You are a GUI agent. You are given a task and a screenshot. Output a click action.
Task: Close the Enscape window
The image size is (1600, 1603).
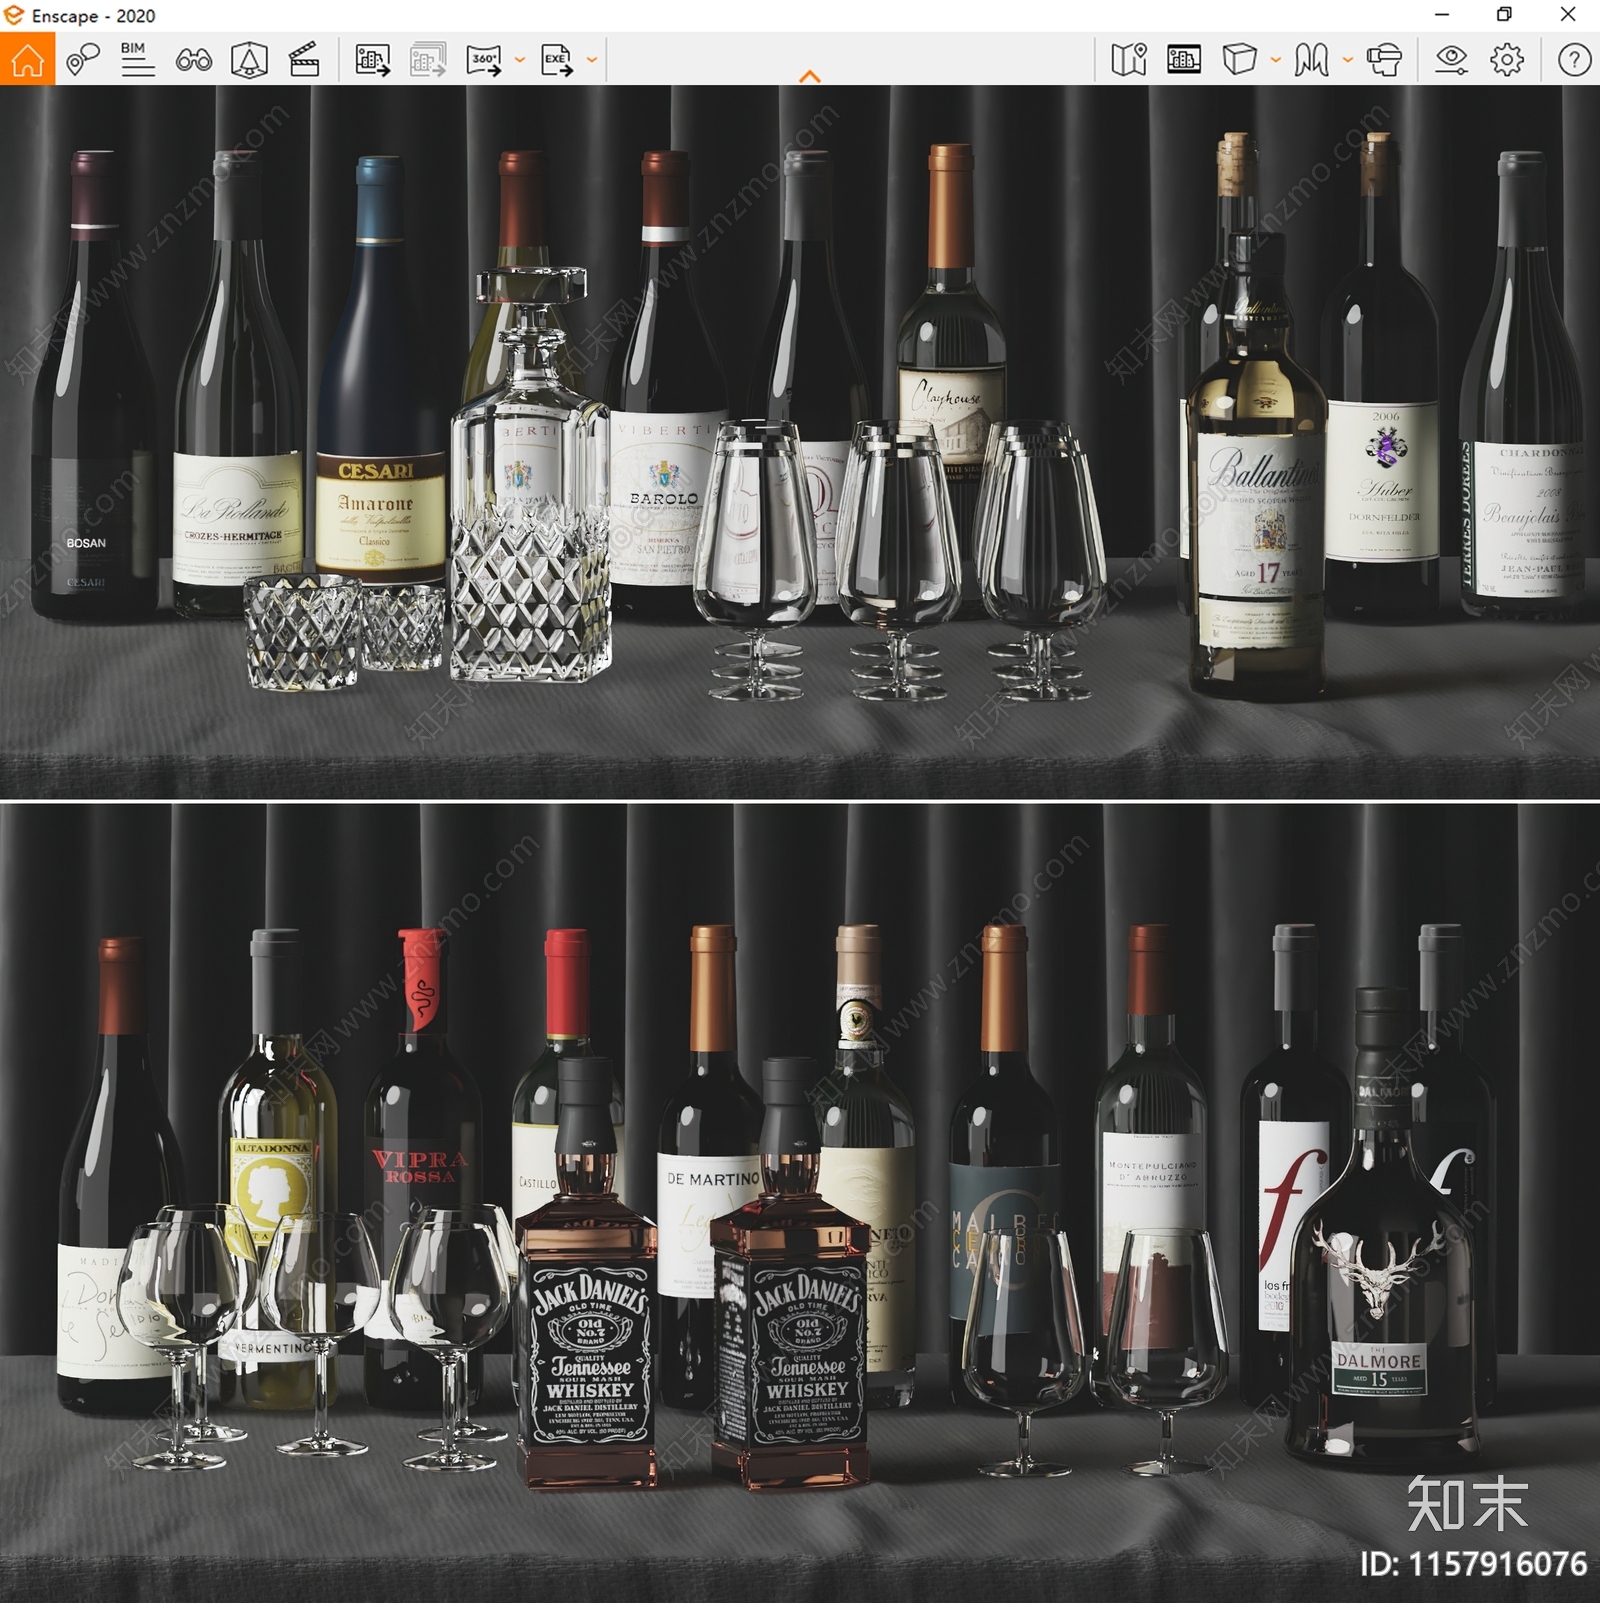1567,15
